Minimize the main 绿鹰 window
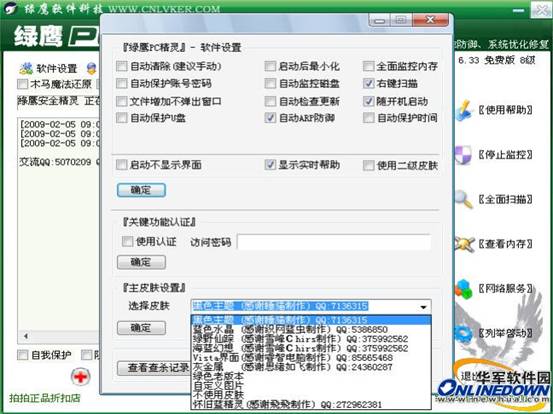Image resolution: width=553 pixels, height=414 pixels. 518,10
